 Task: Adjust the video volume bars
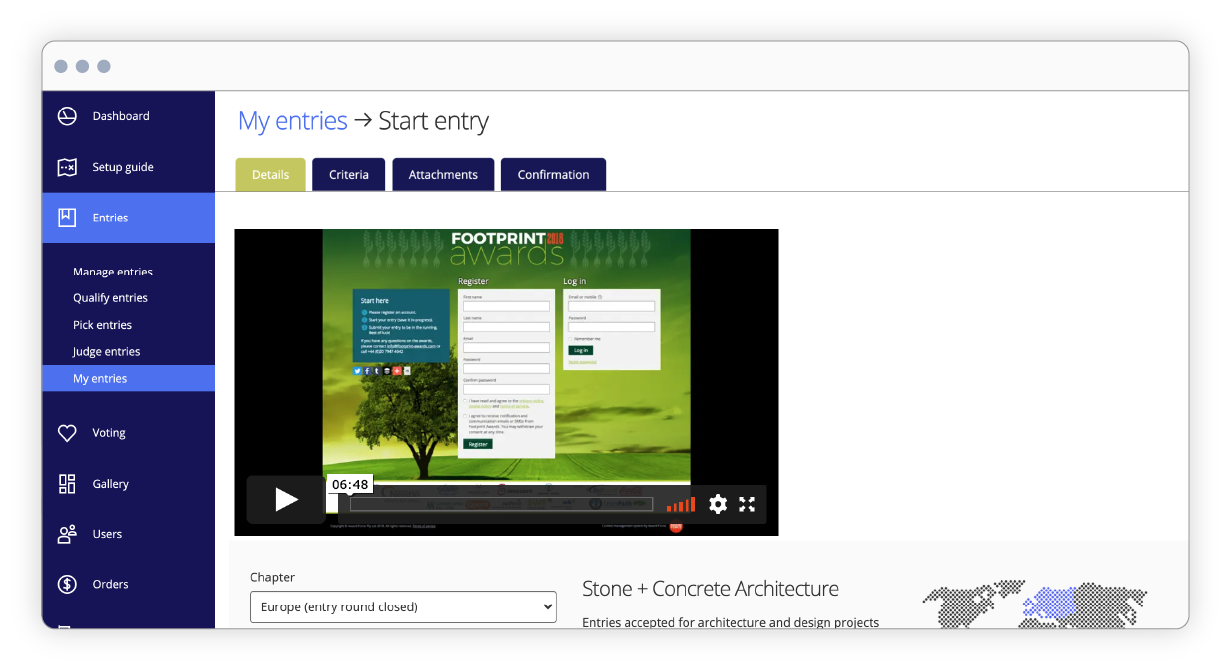681,504
